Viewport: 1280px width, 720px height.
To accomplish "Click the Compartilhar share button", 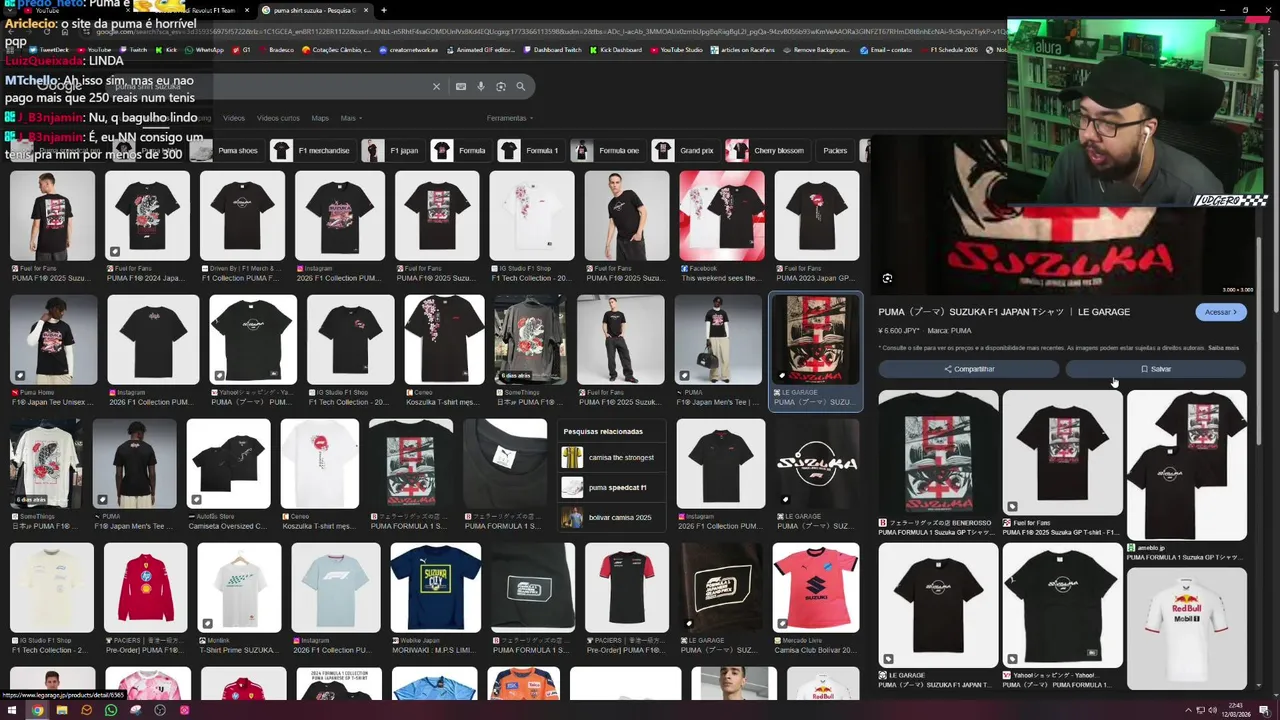I will pyautogui.click(x=968, y=369).
